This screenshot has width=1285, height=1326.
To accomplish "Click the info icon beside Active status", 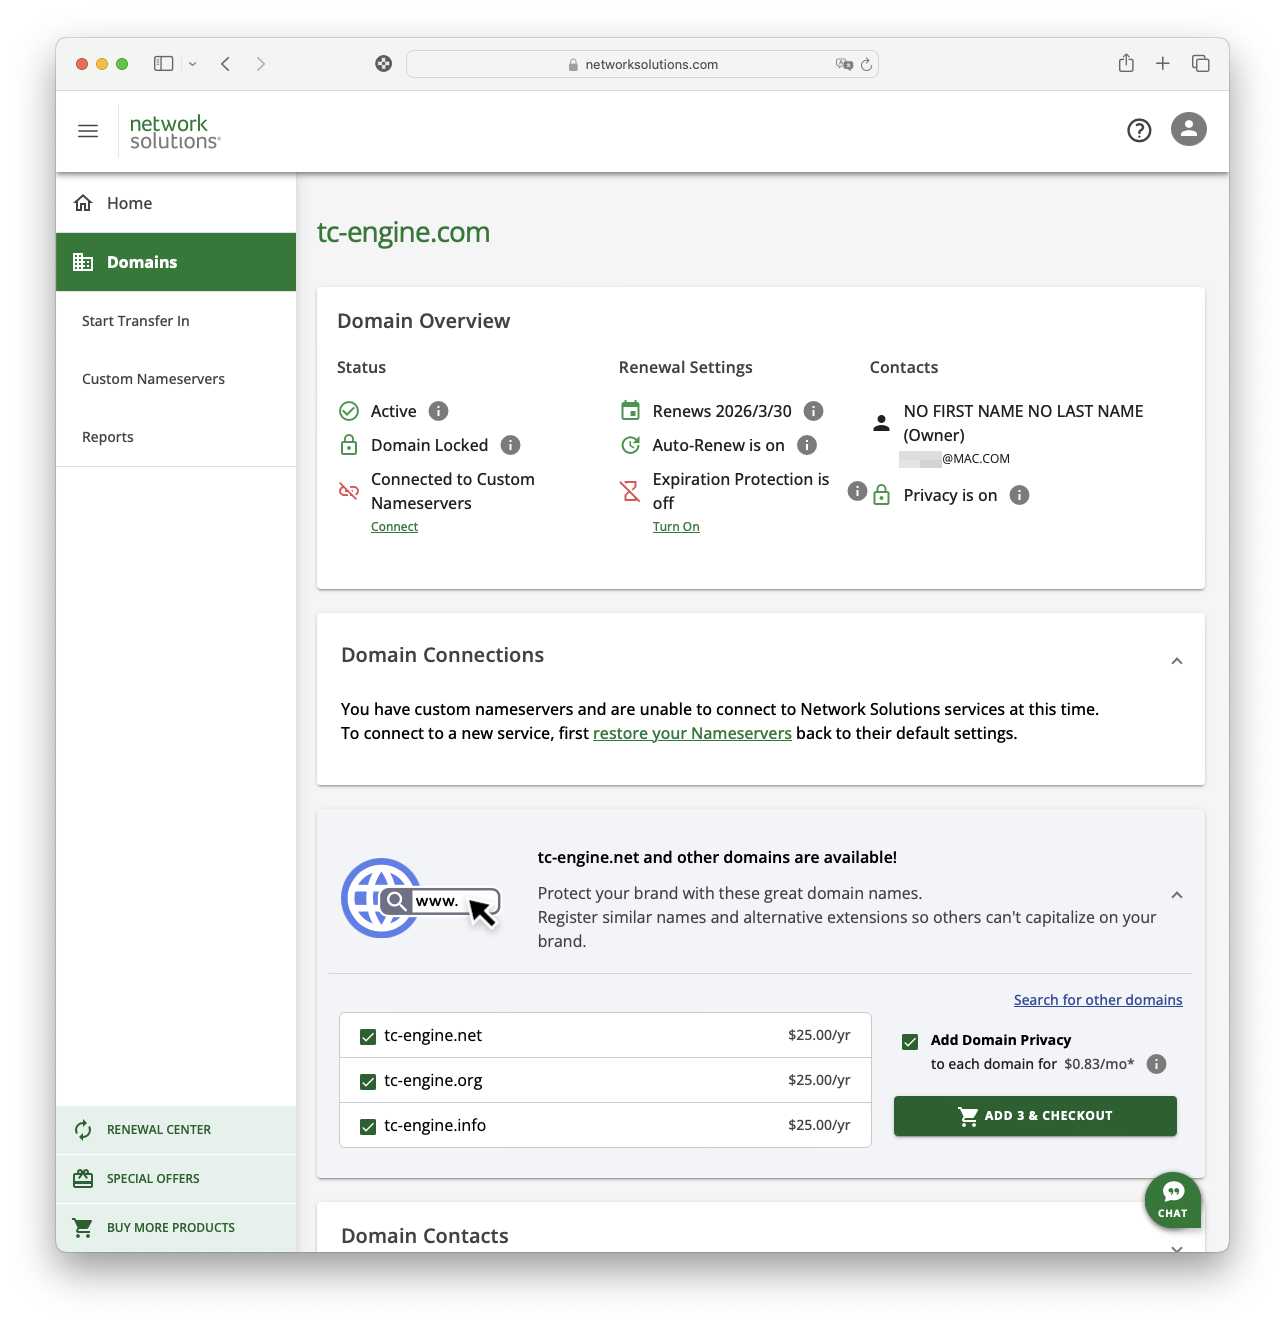I will [x=438, y=411].
